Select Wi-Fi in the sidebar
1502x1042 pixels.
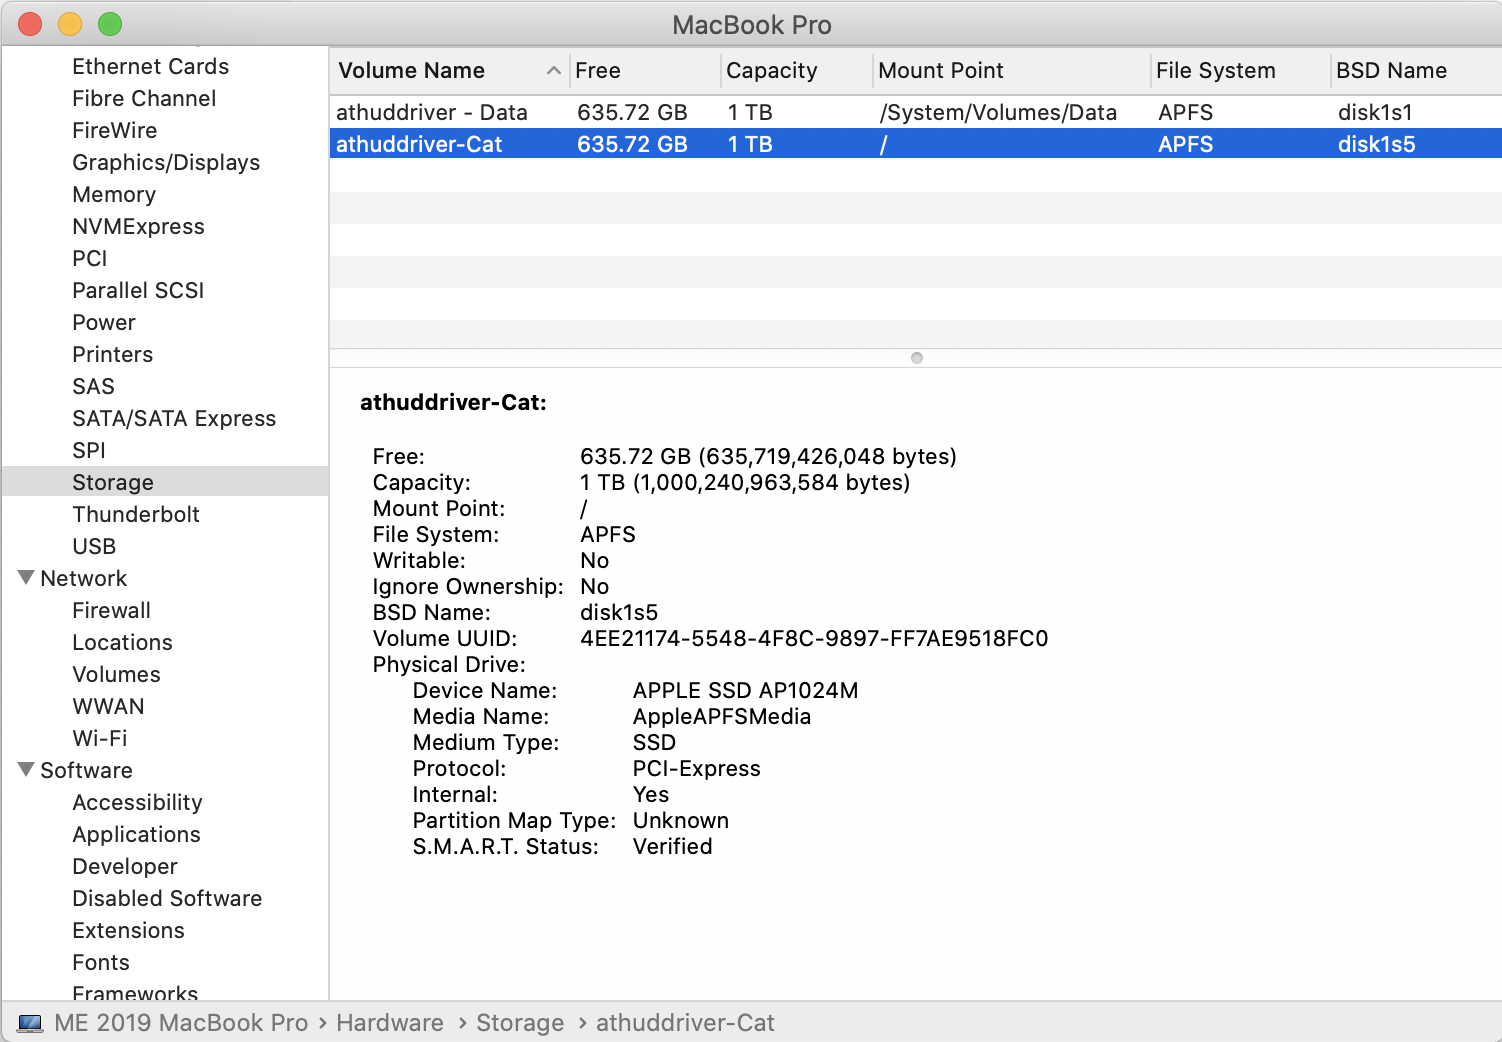pyautogui.click(x=100, y=738)
